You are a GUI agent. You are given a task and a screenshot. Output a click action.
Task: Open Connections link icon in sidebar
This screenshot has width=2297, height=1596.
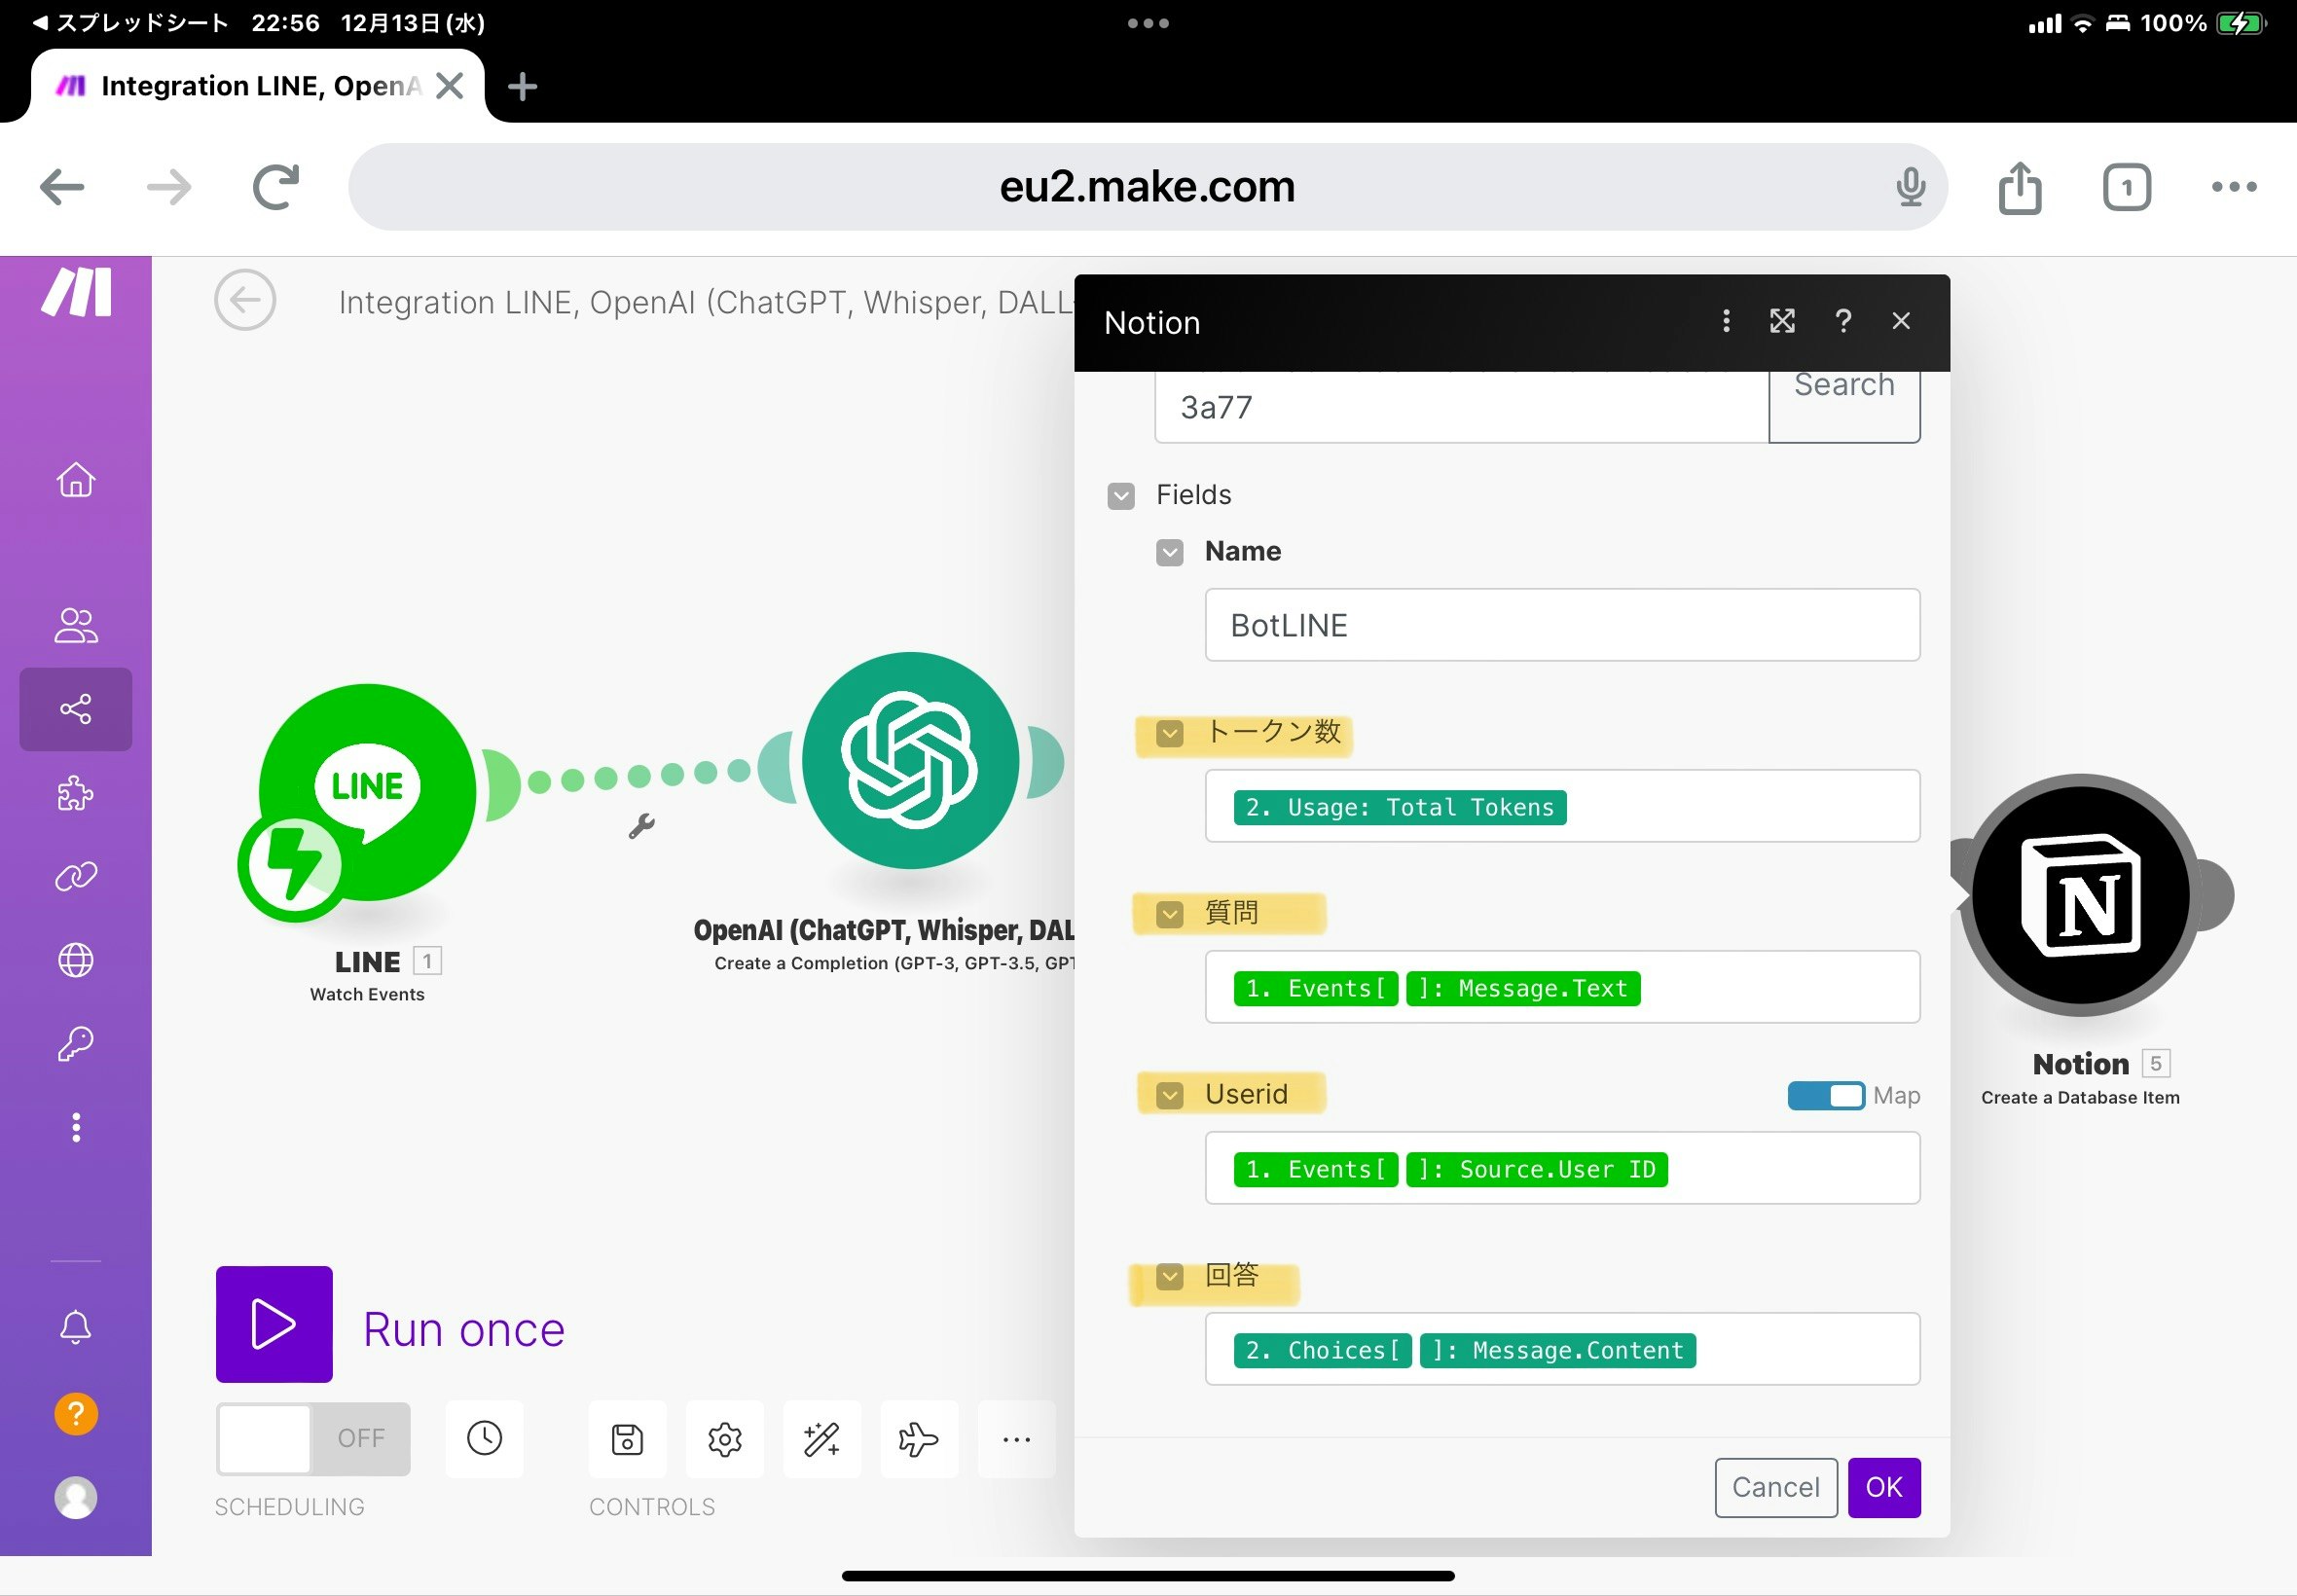coord(76,877)
